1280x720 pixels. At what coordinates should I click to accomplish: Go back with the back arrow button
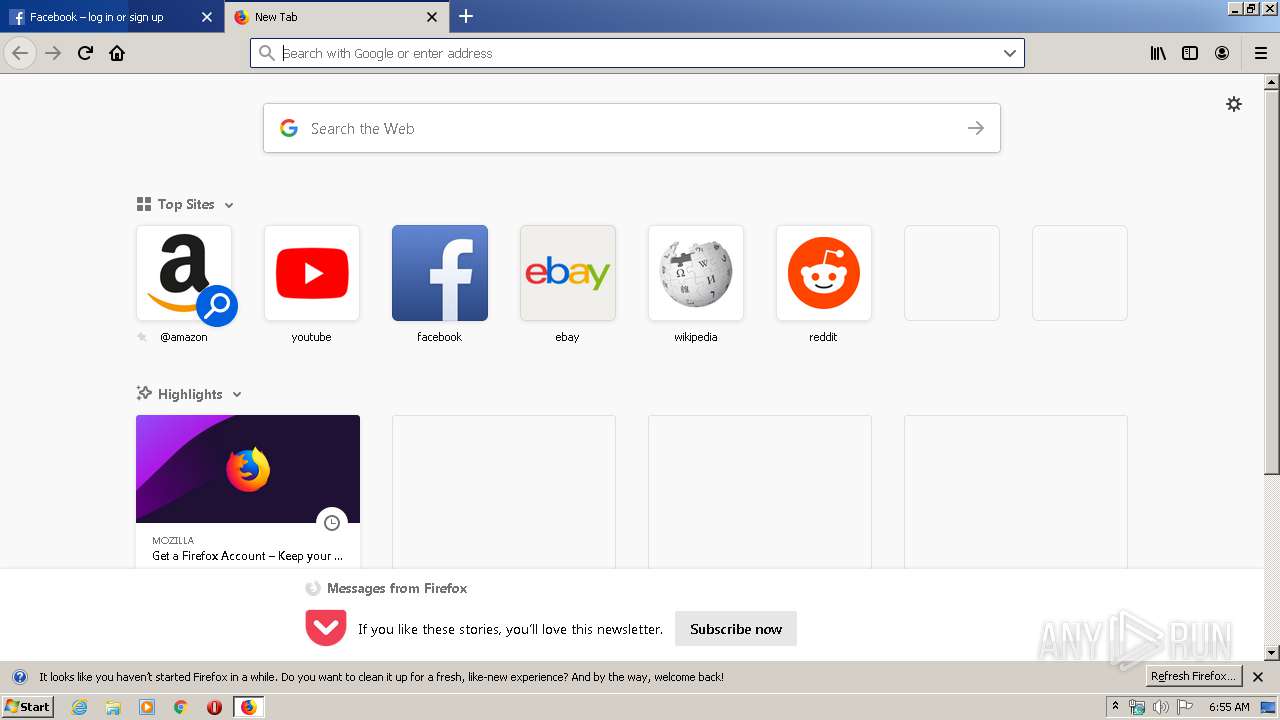20,53
